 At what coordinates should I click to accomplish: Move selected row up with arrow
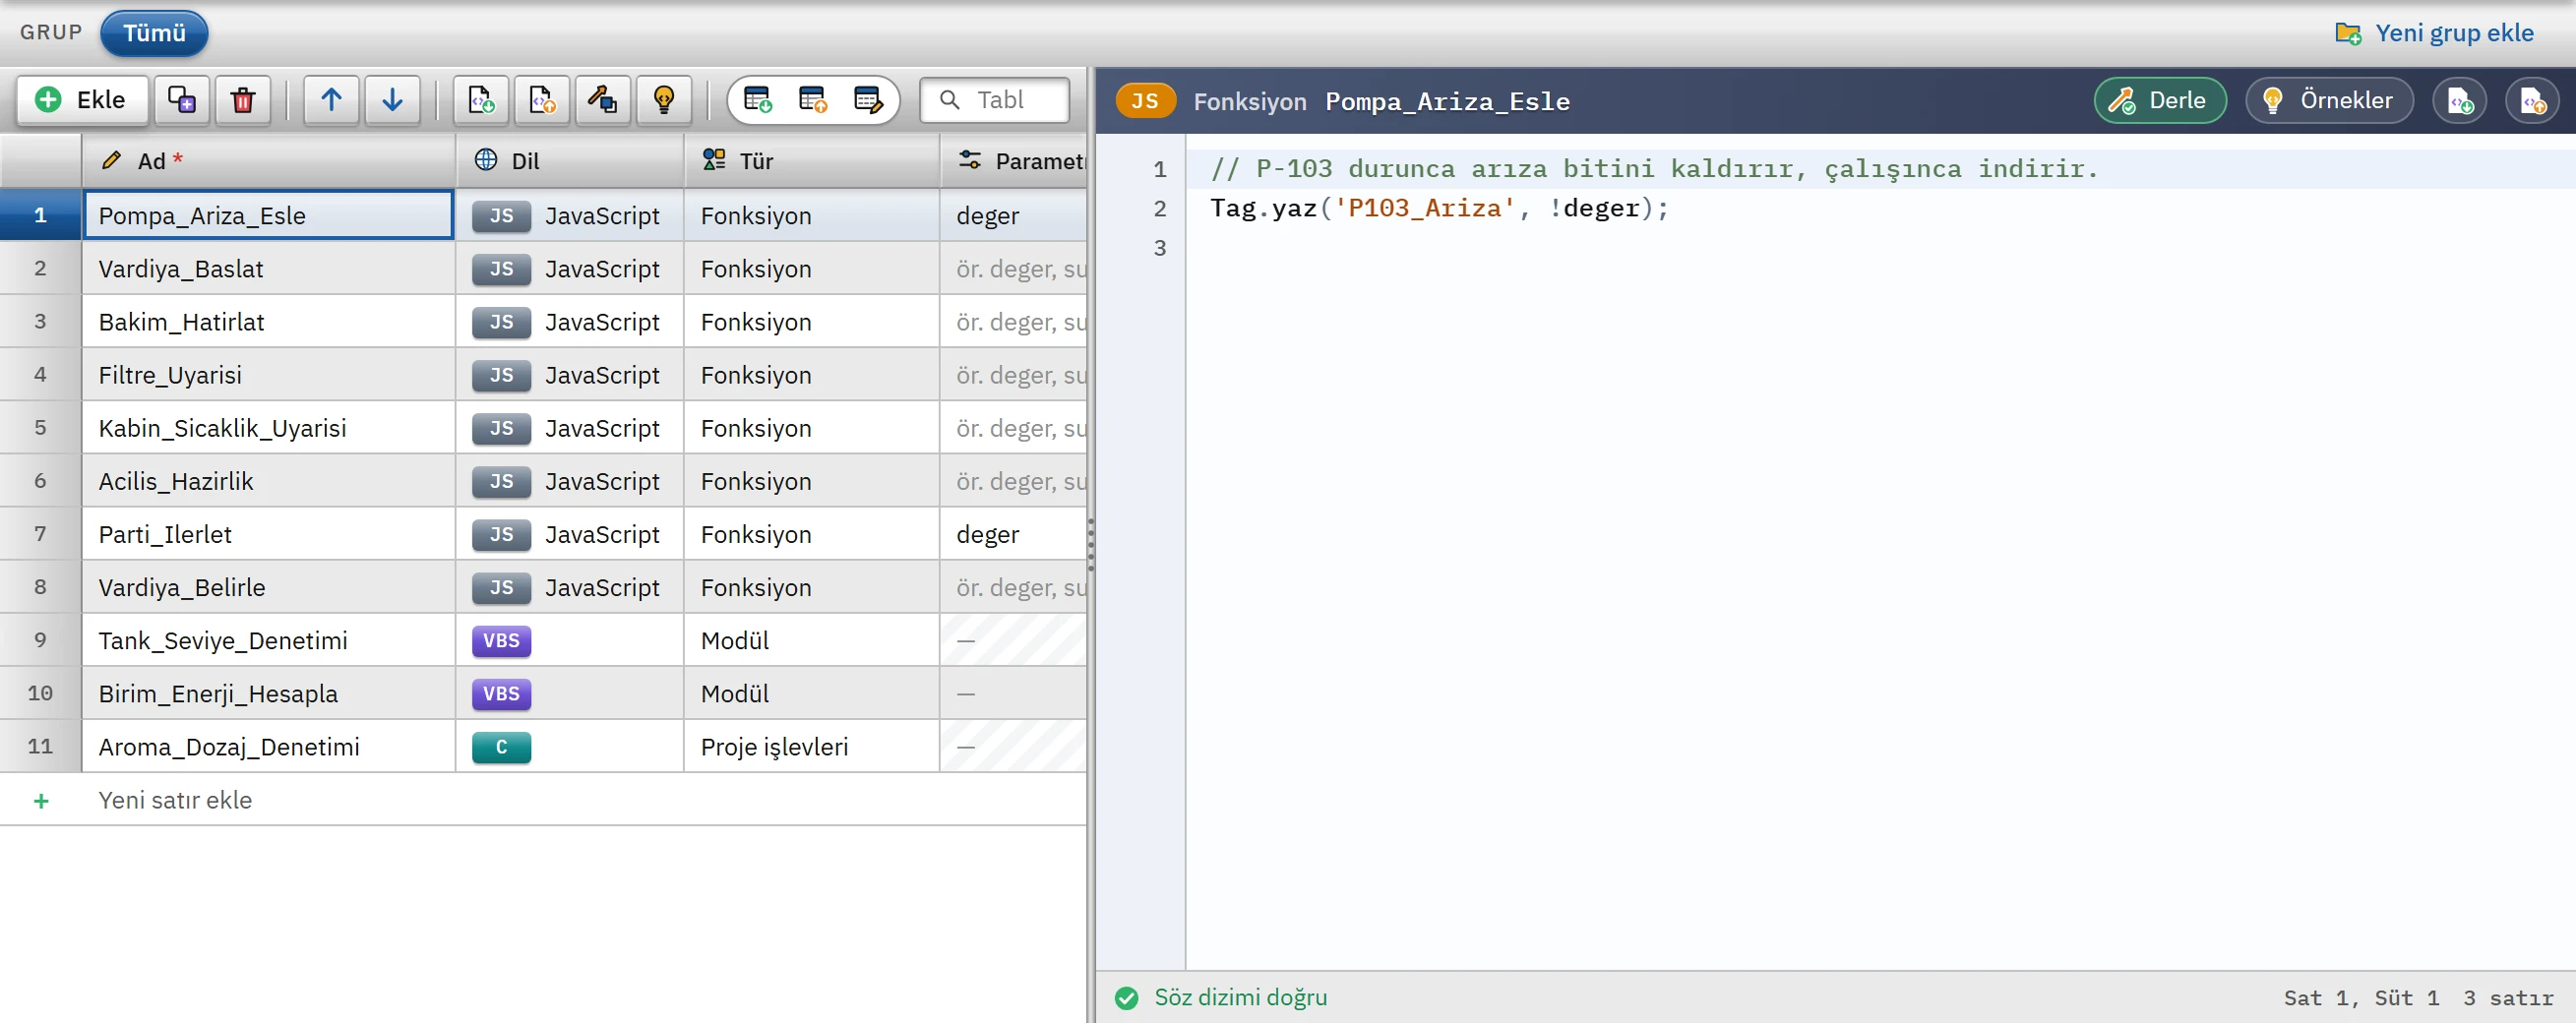point(331,100)
